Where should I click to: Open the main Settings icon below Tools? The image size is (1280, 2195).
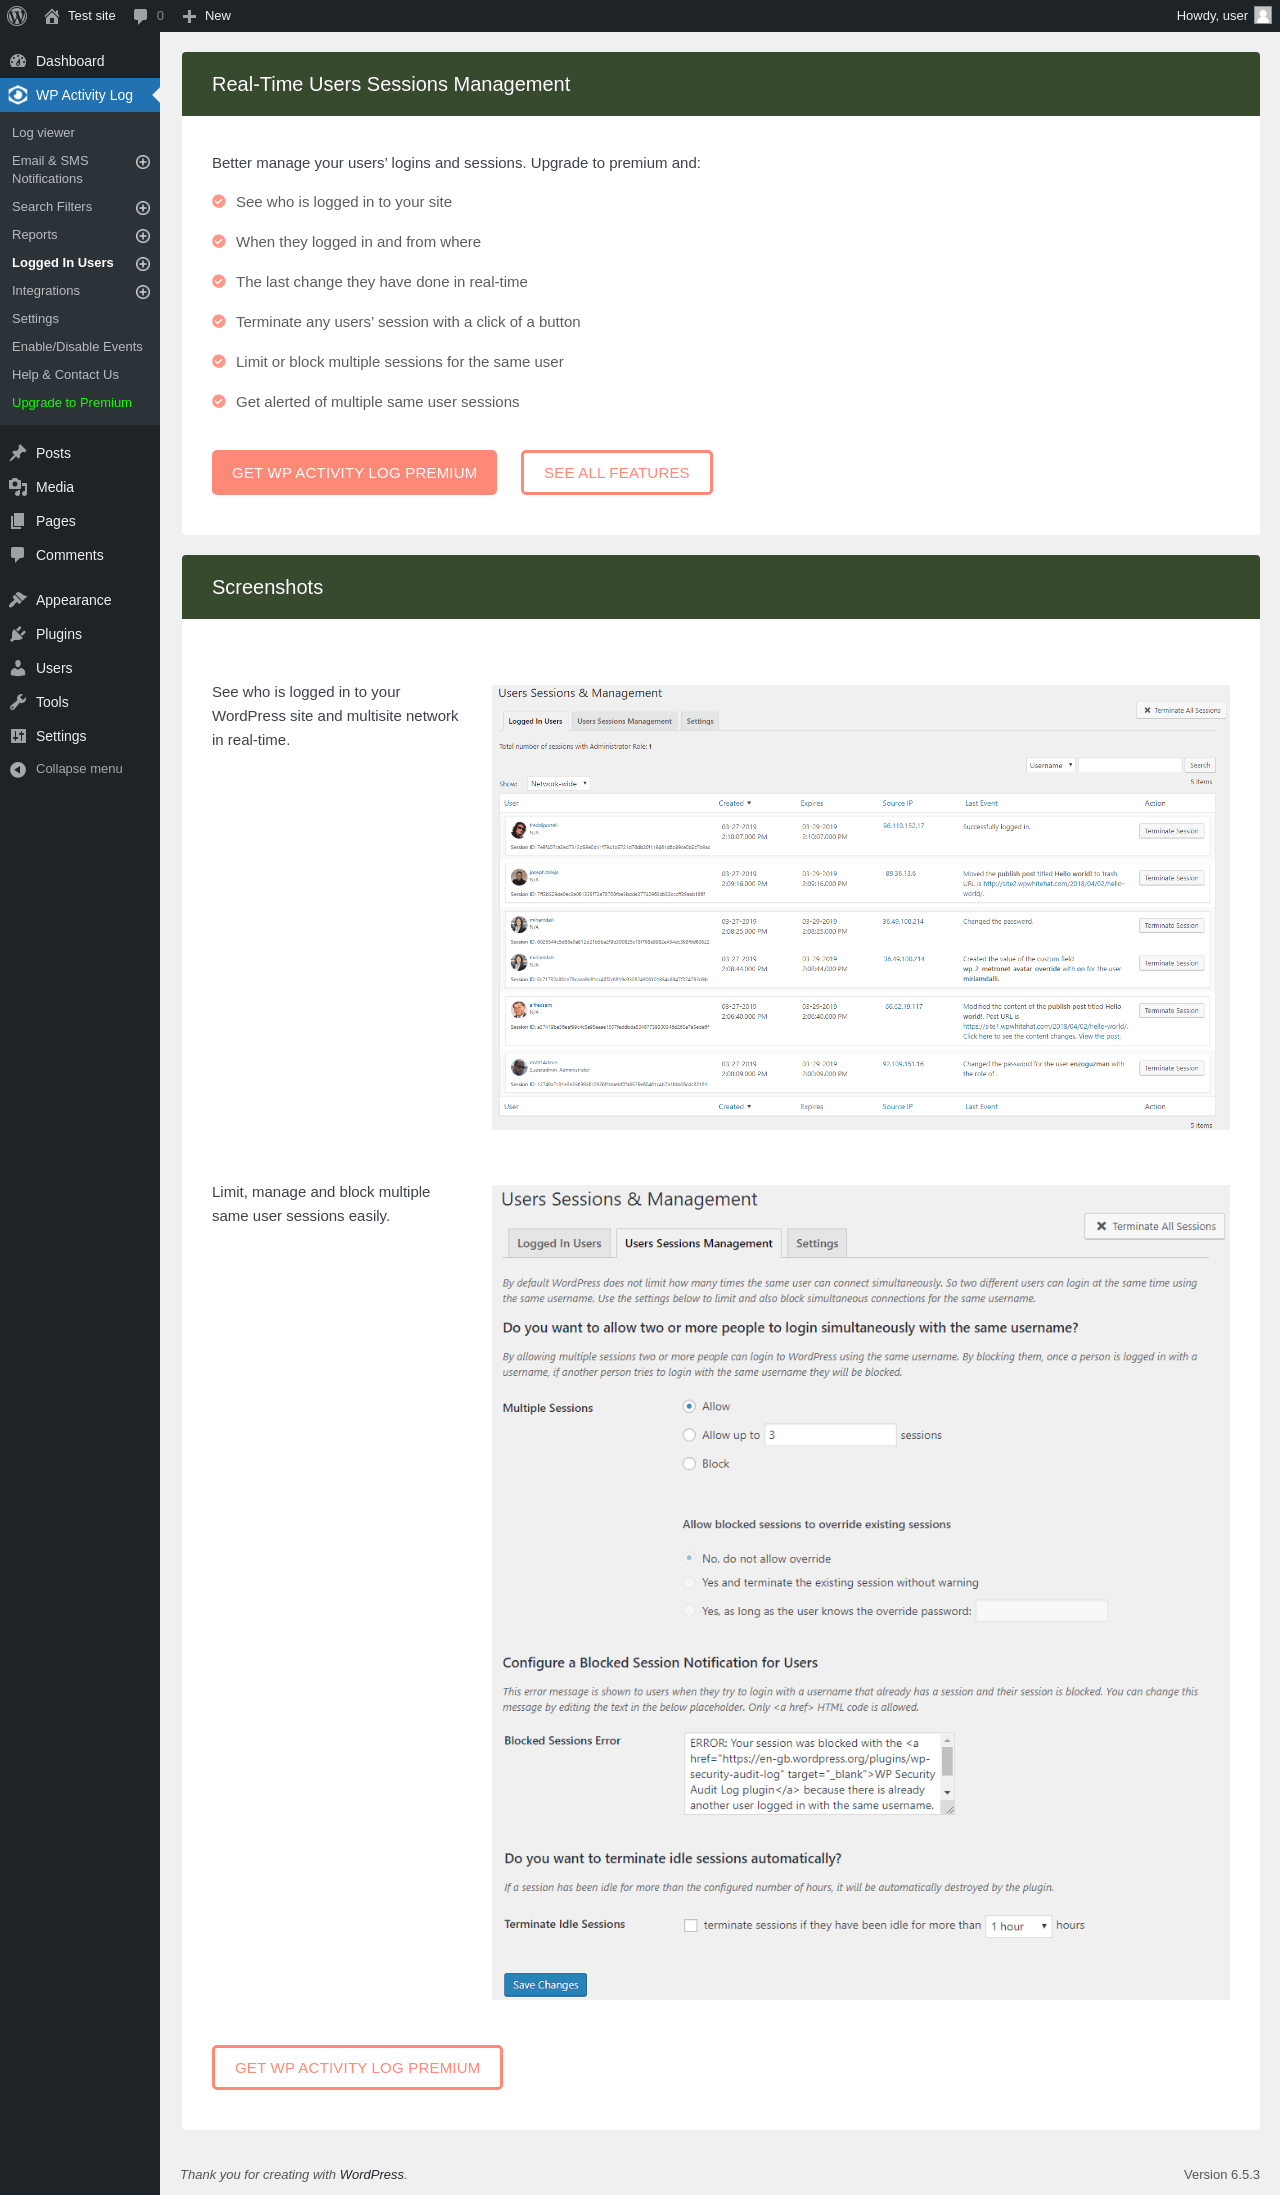click(18, 736)
